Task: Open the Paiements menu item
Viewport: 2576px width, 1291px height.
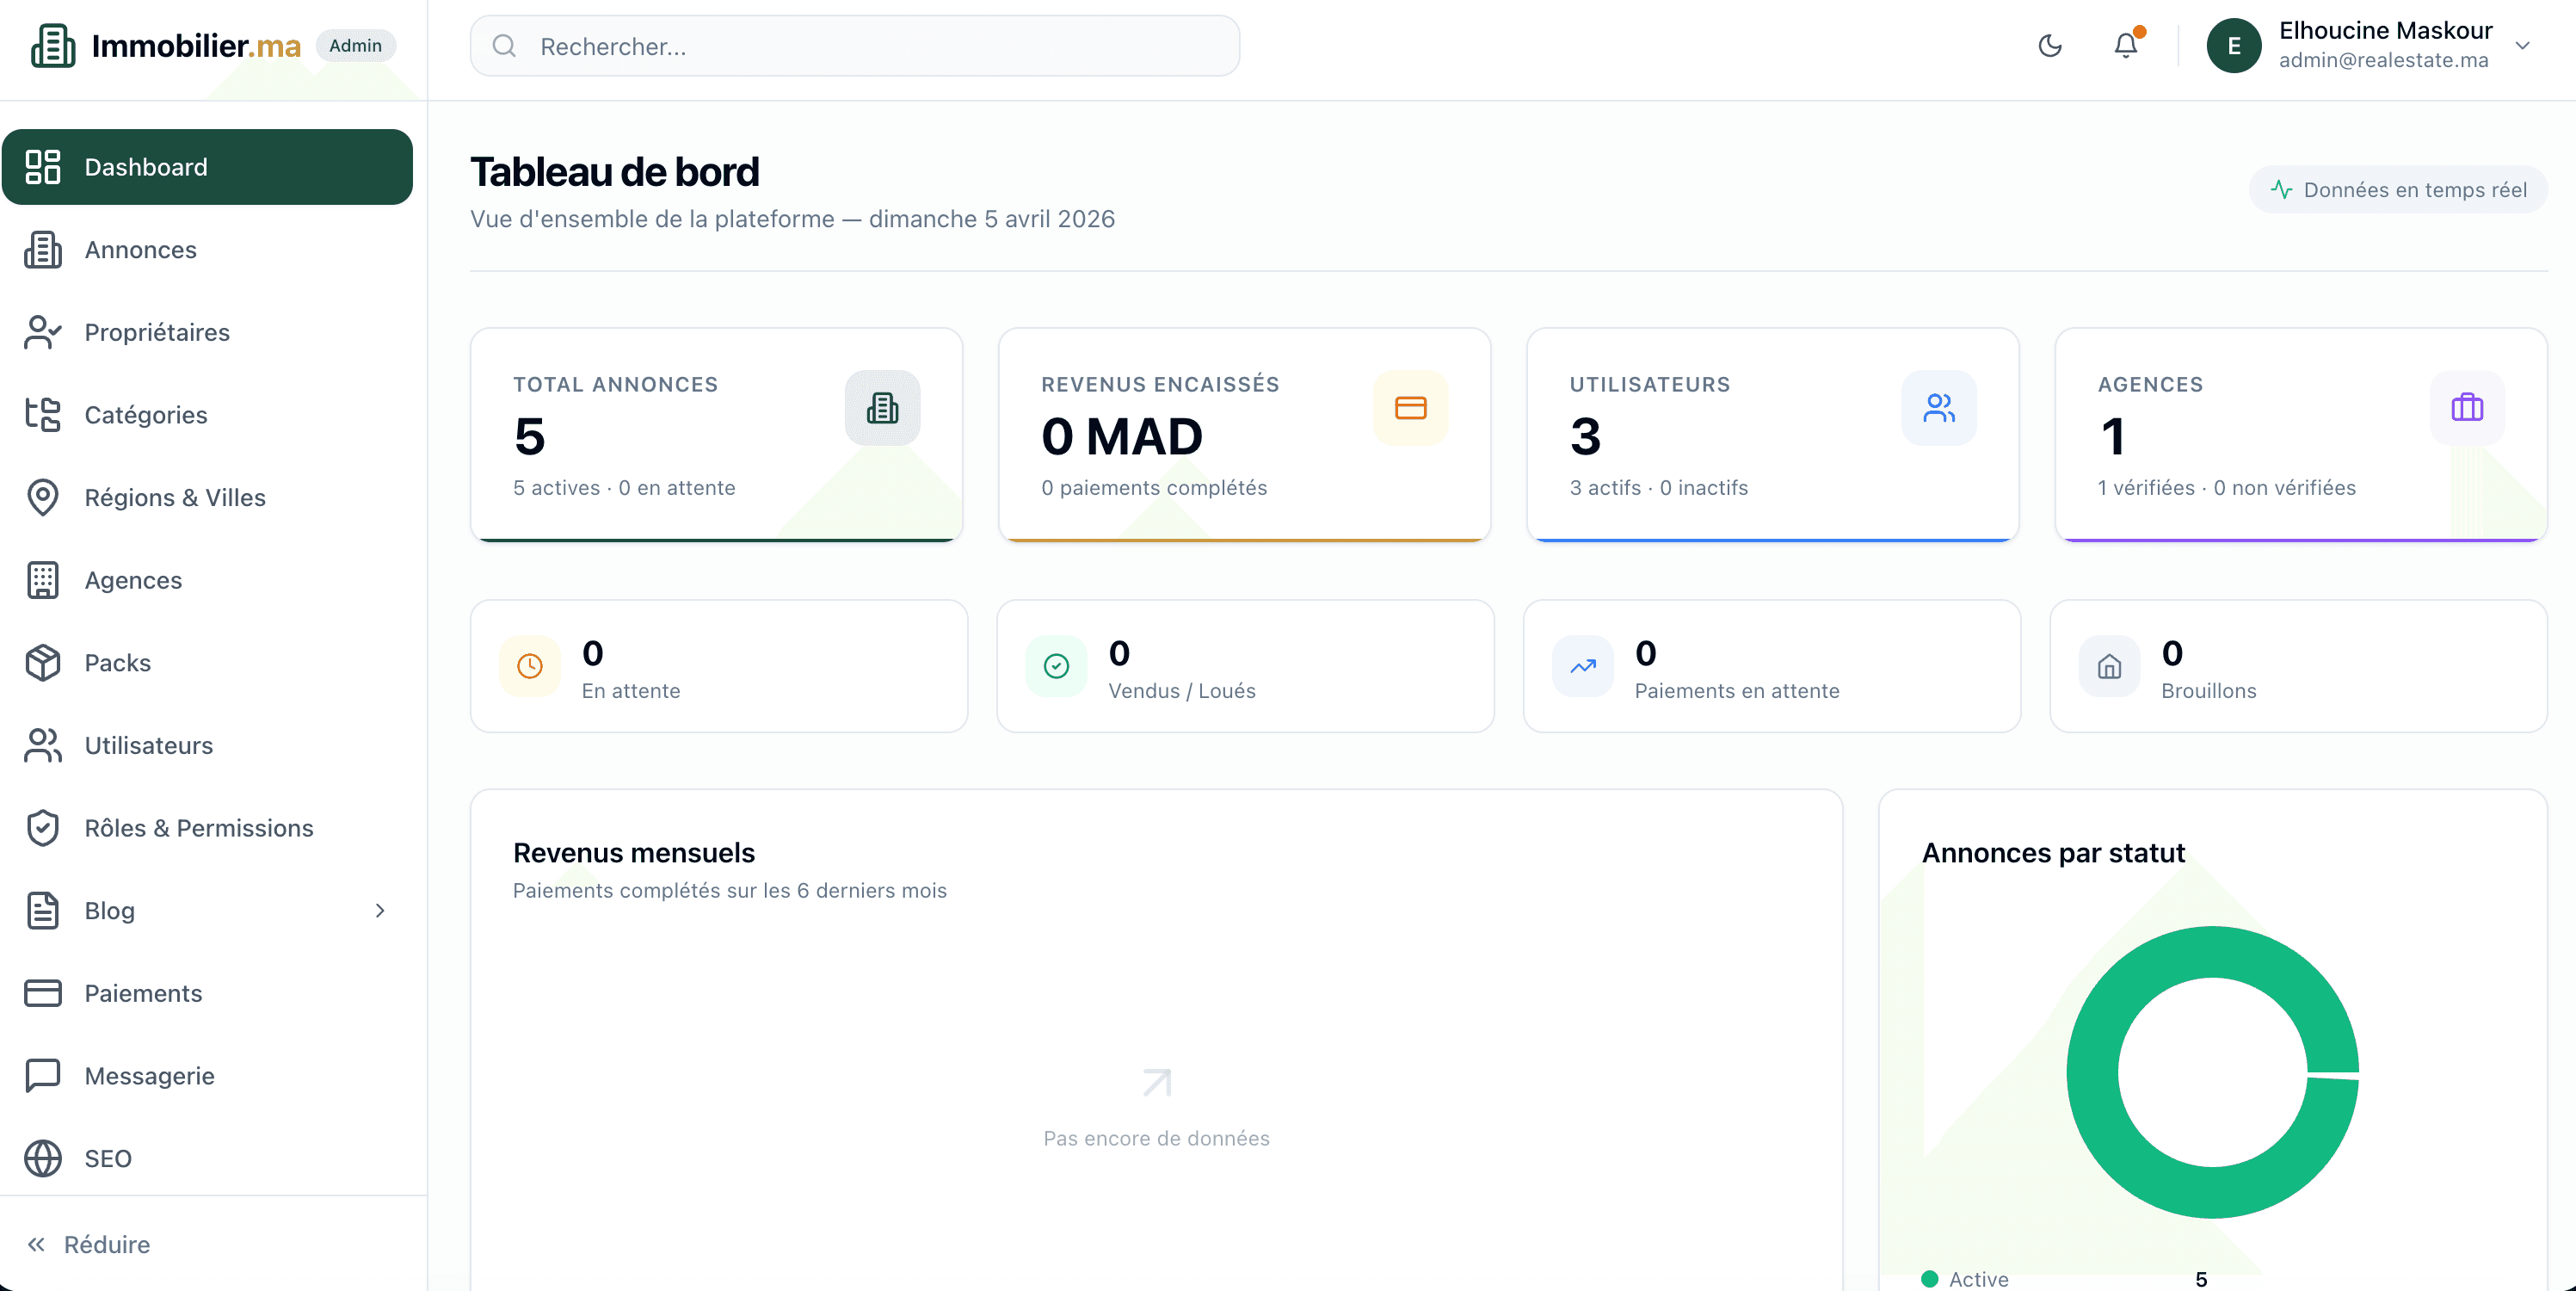Action: [142, 993]
